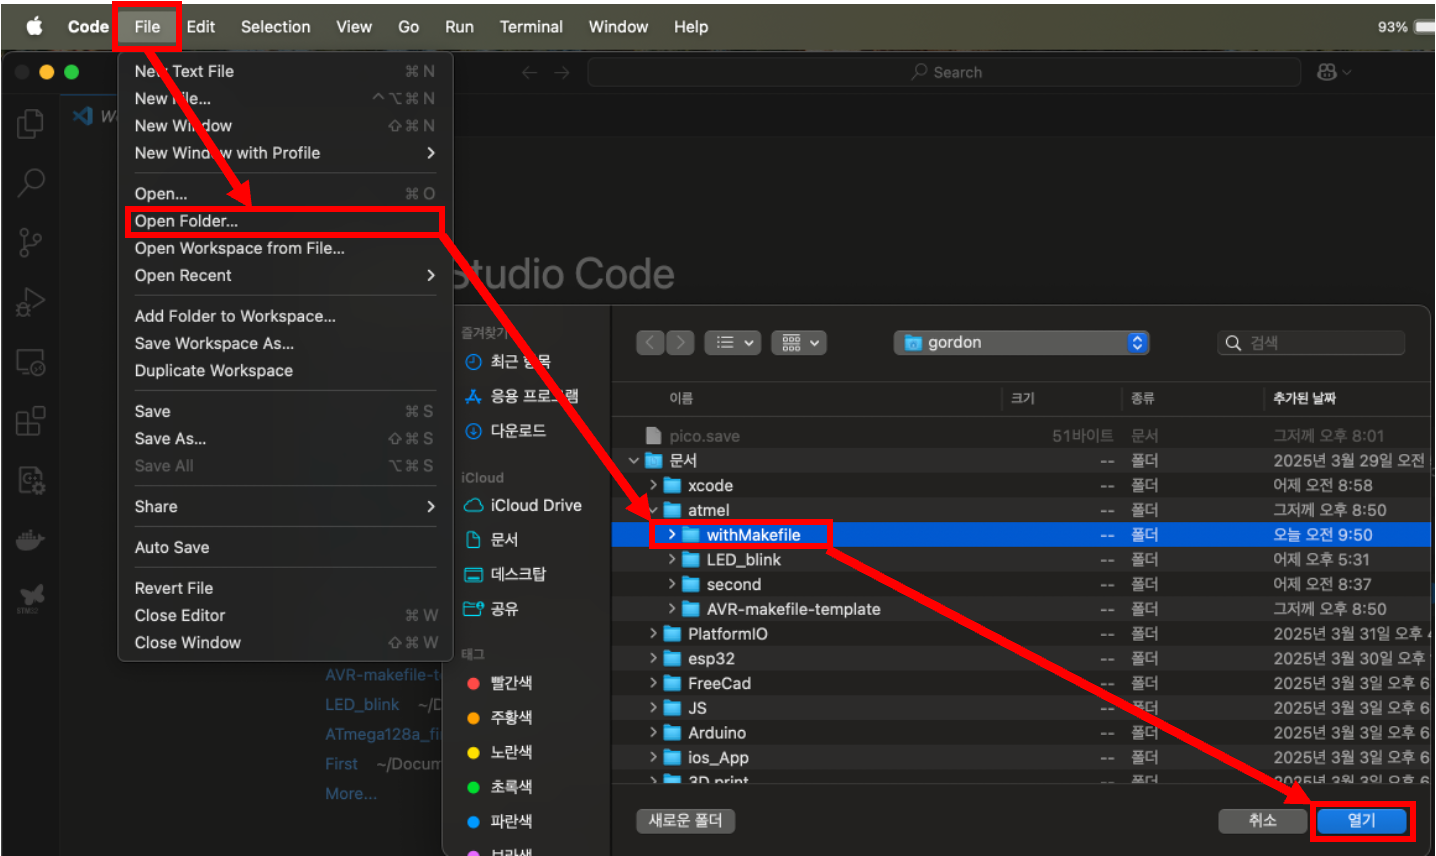Select Documents (문서) in dialog sidebar
Viewport: 1436px width, 856px height.
[x=492, y=540]
